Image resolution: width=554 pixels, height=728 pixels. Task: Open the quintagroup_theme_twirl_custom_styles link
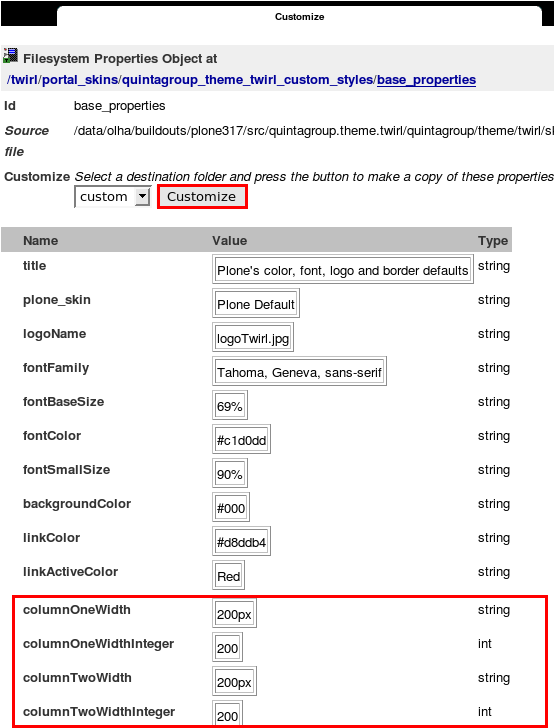pos(248,80)
